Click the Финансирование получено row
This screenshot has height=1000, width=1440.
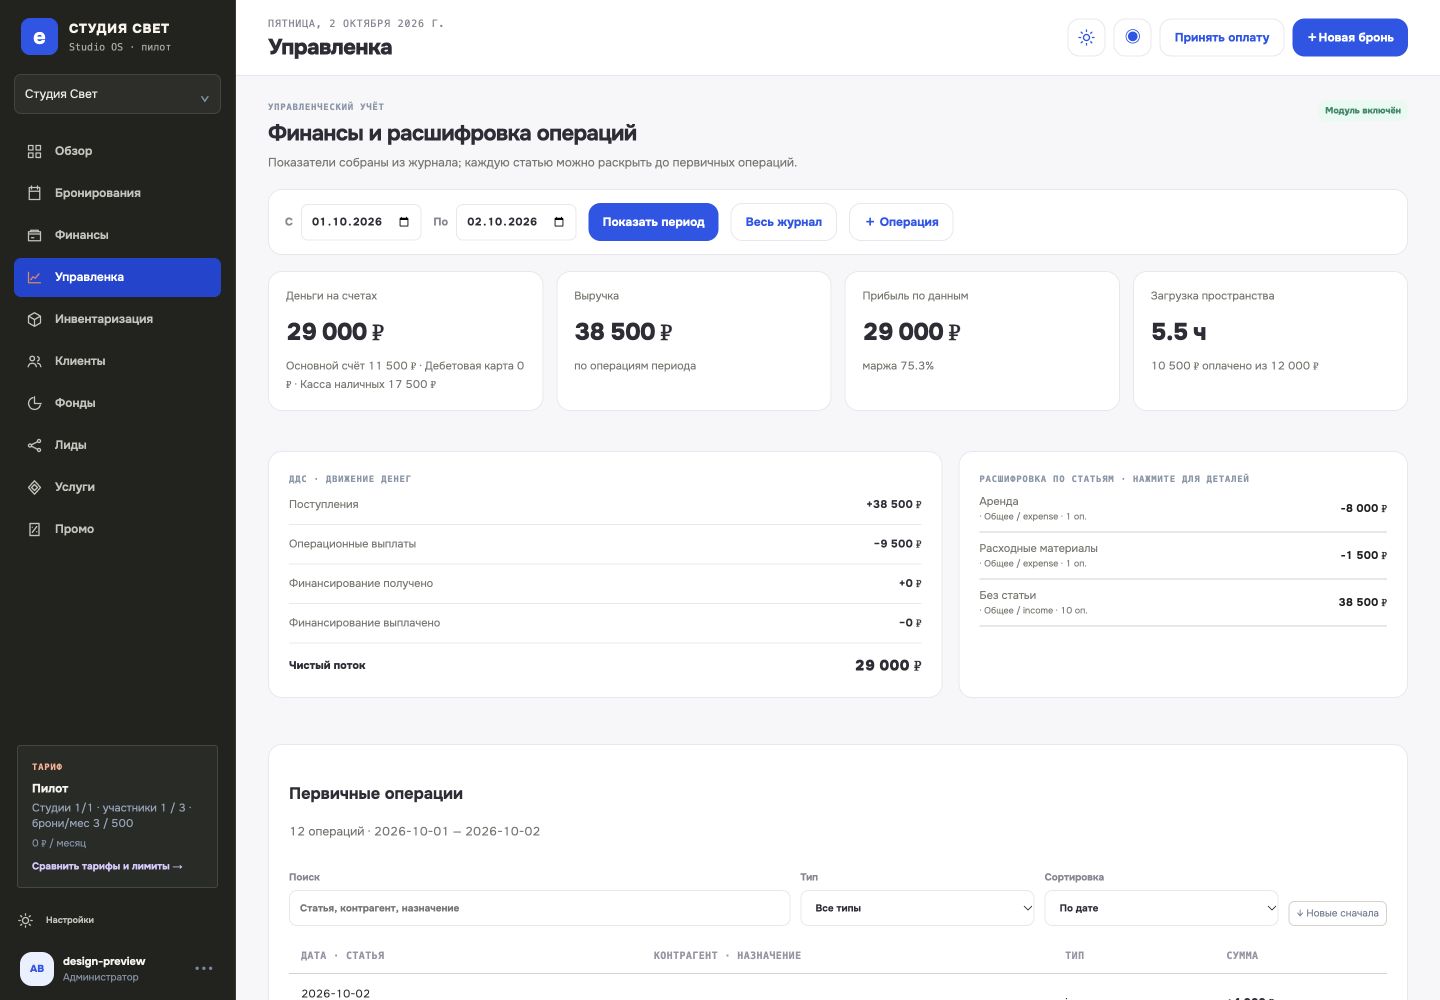point(605,584)
